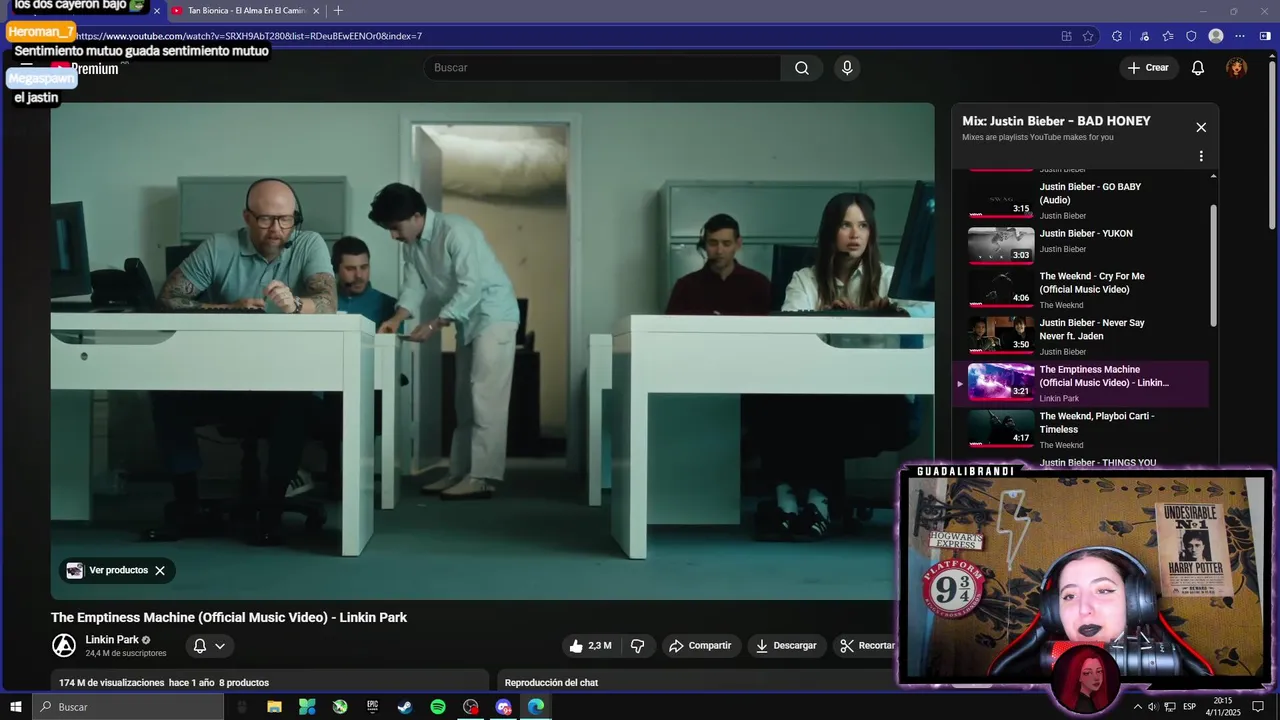Open File Explorer from the taskbar

274,707
